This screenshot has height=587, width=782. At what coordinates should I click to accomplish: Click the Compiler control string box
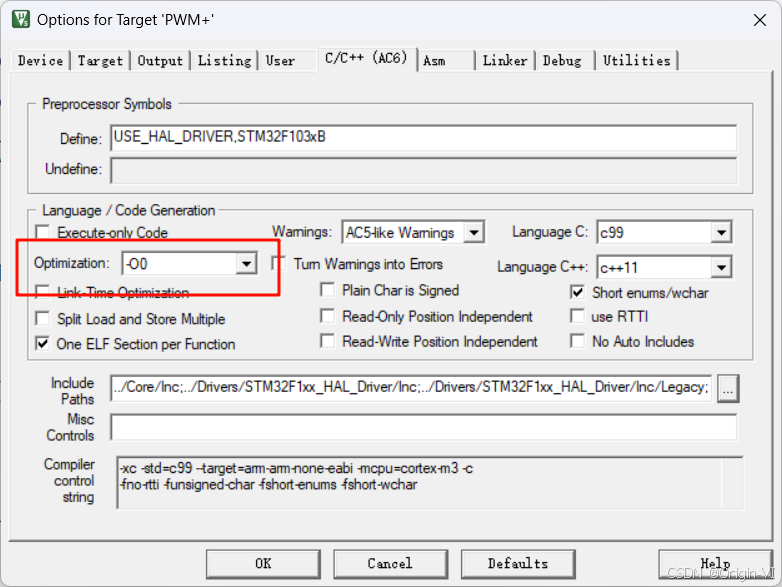(x=429, y=482)
